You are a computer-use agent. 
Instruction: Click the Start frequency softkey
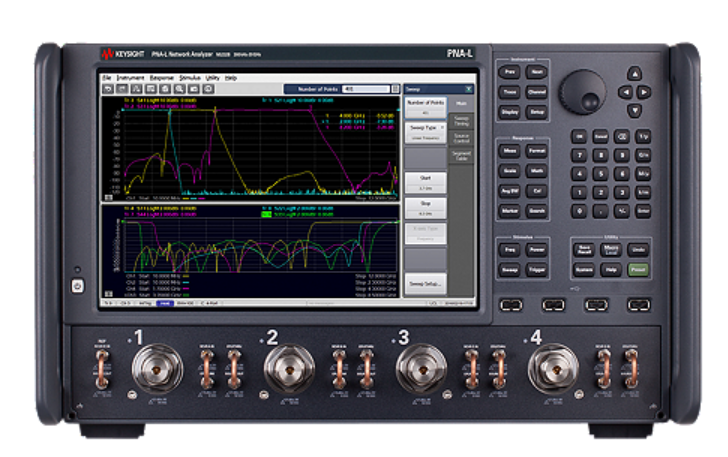click(x=426, y=183)
